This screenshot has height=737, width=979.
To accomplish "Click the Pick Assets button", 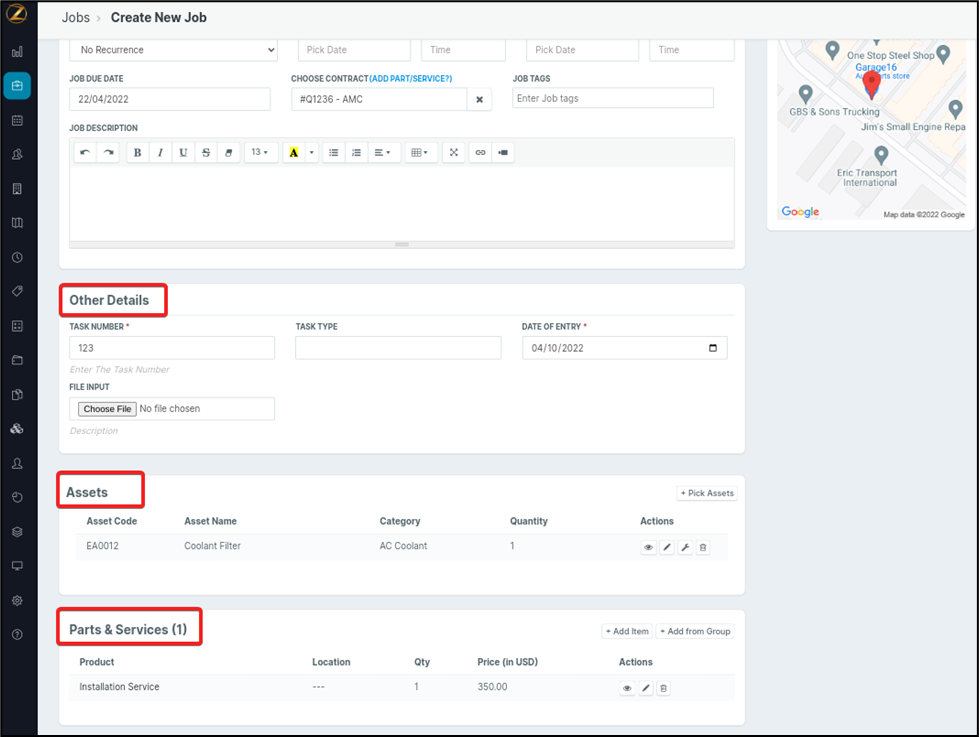I will (x=707, y=493).
